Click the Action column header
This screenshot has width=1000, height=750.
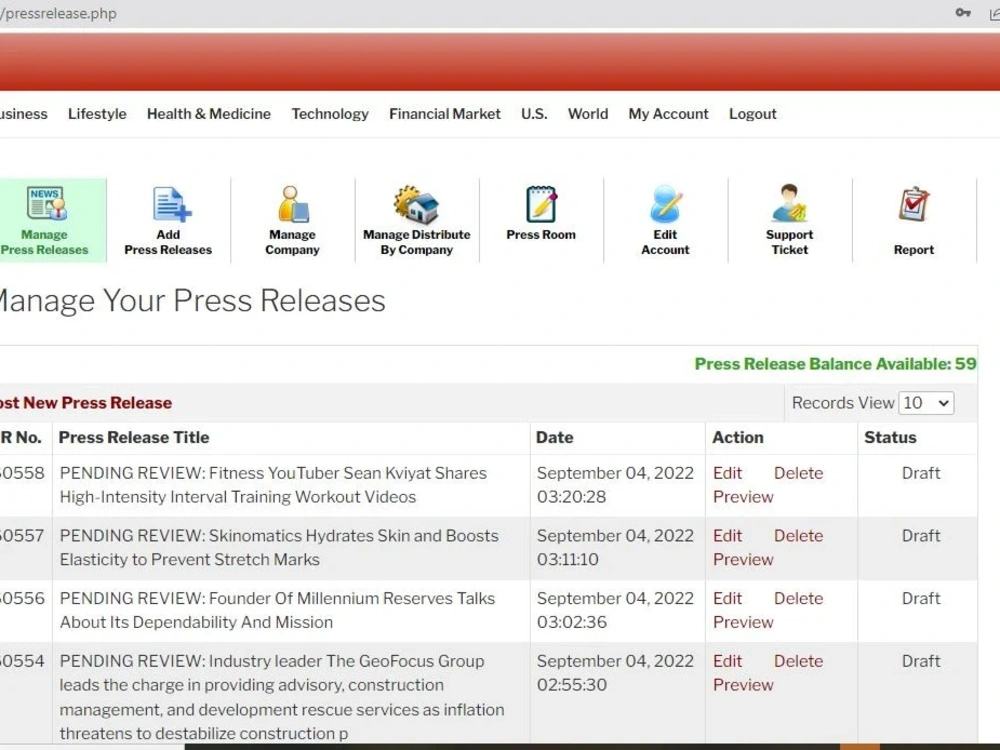pos(737,438)
